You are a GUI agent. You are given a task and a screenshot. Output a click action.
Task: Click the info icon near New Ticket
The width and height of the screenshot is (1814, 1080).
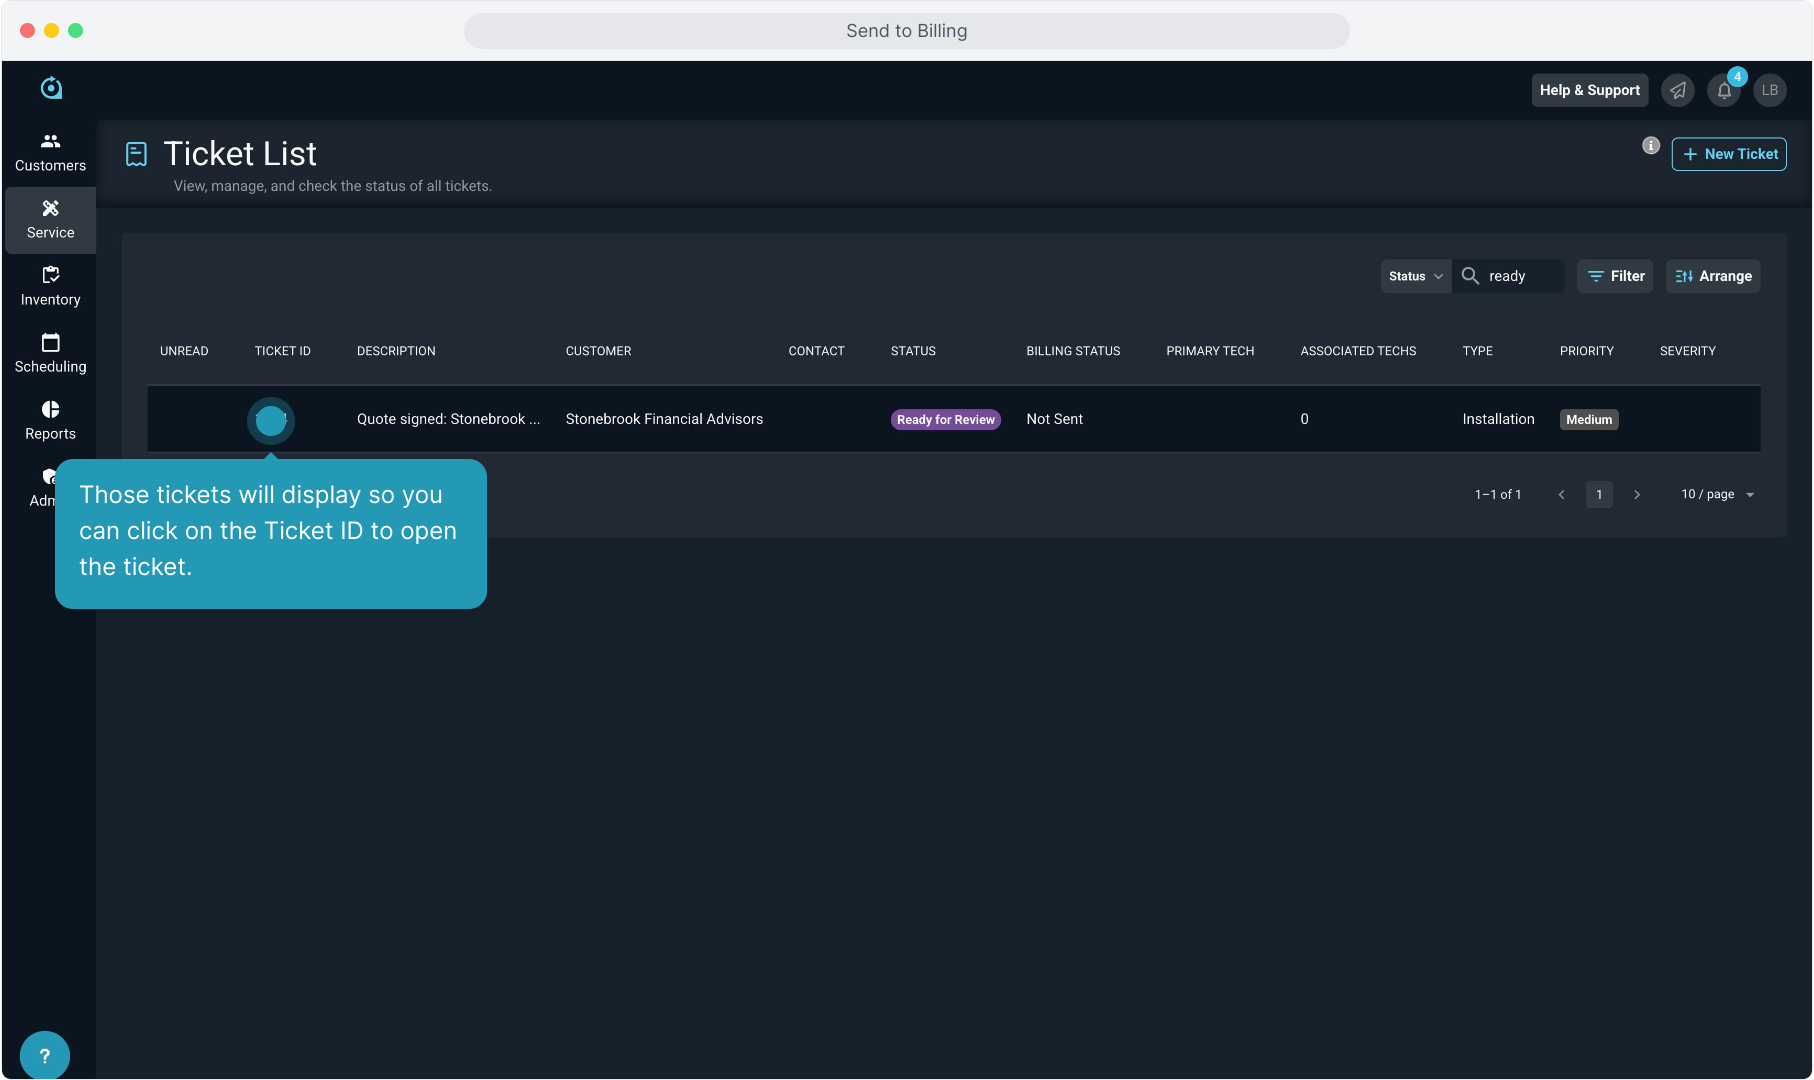coord(1651,146)
